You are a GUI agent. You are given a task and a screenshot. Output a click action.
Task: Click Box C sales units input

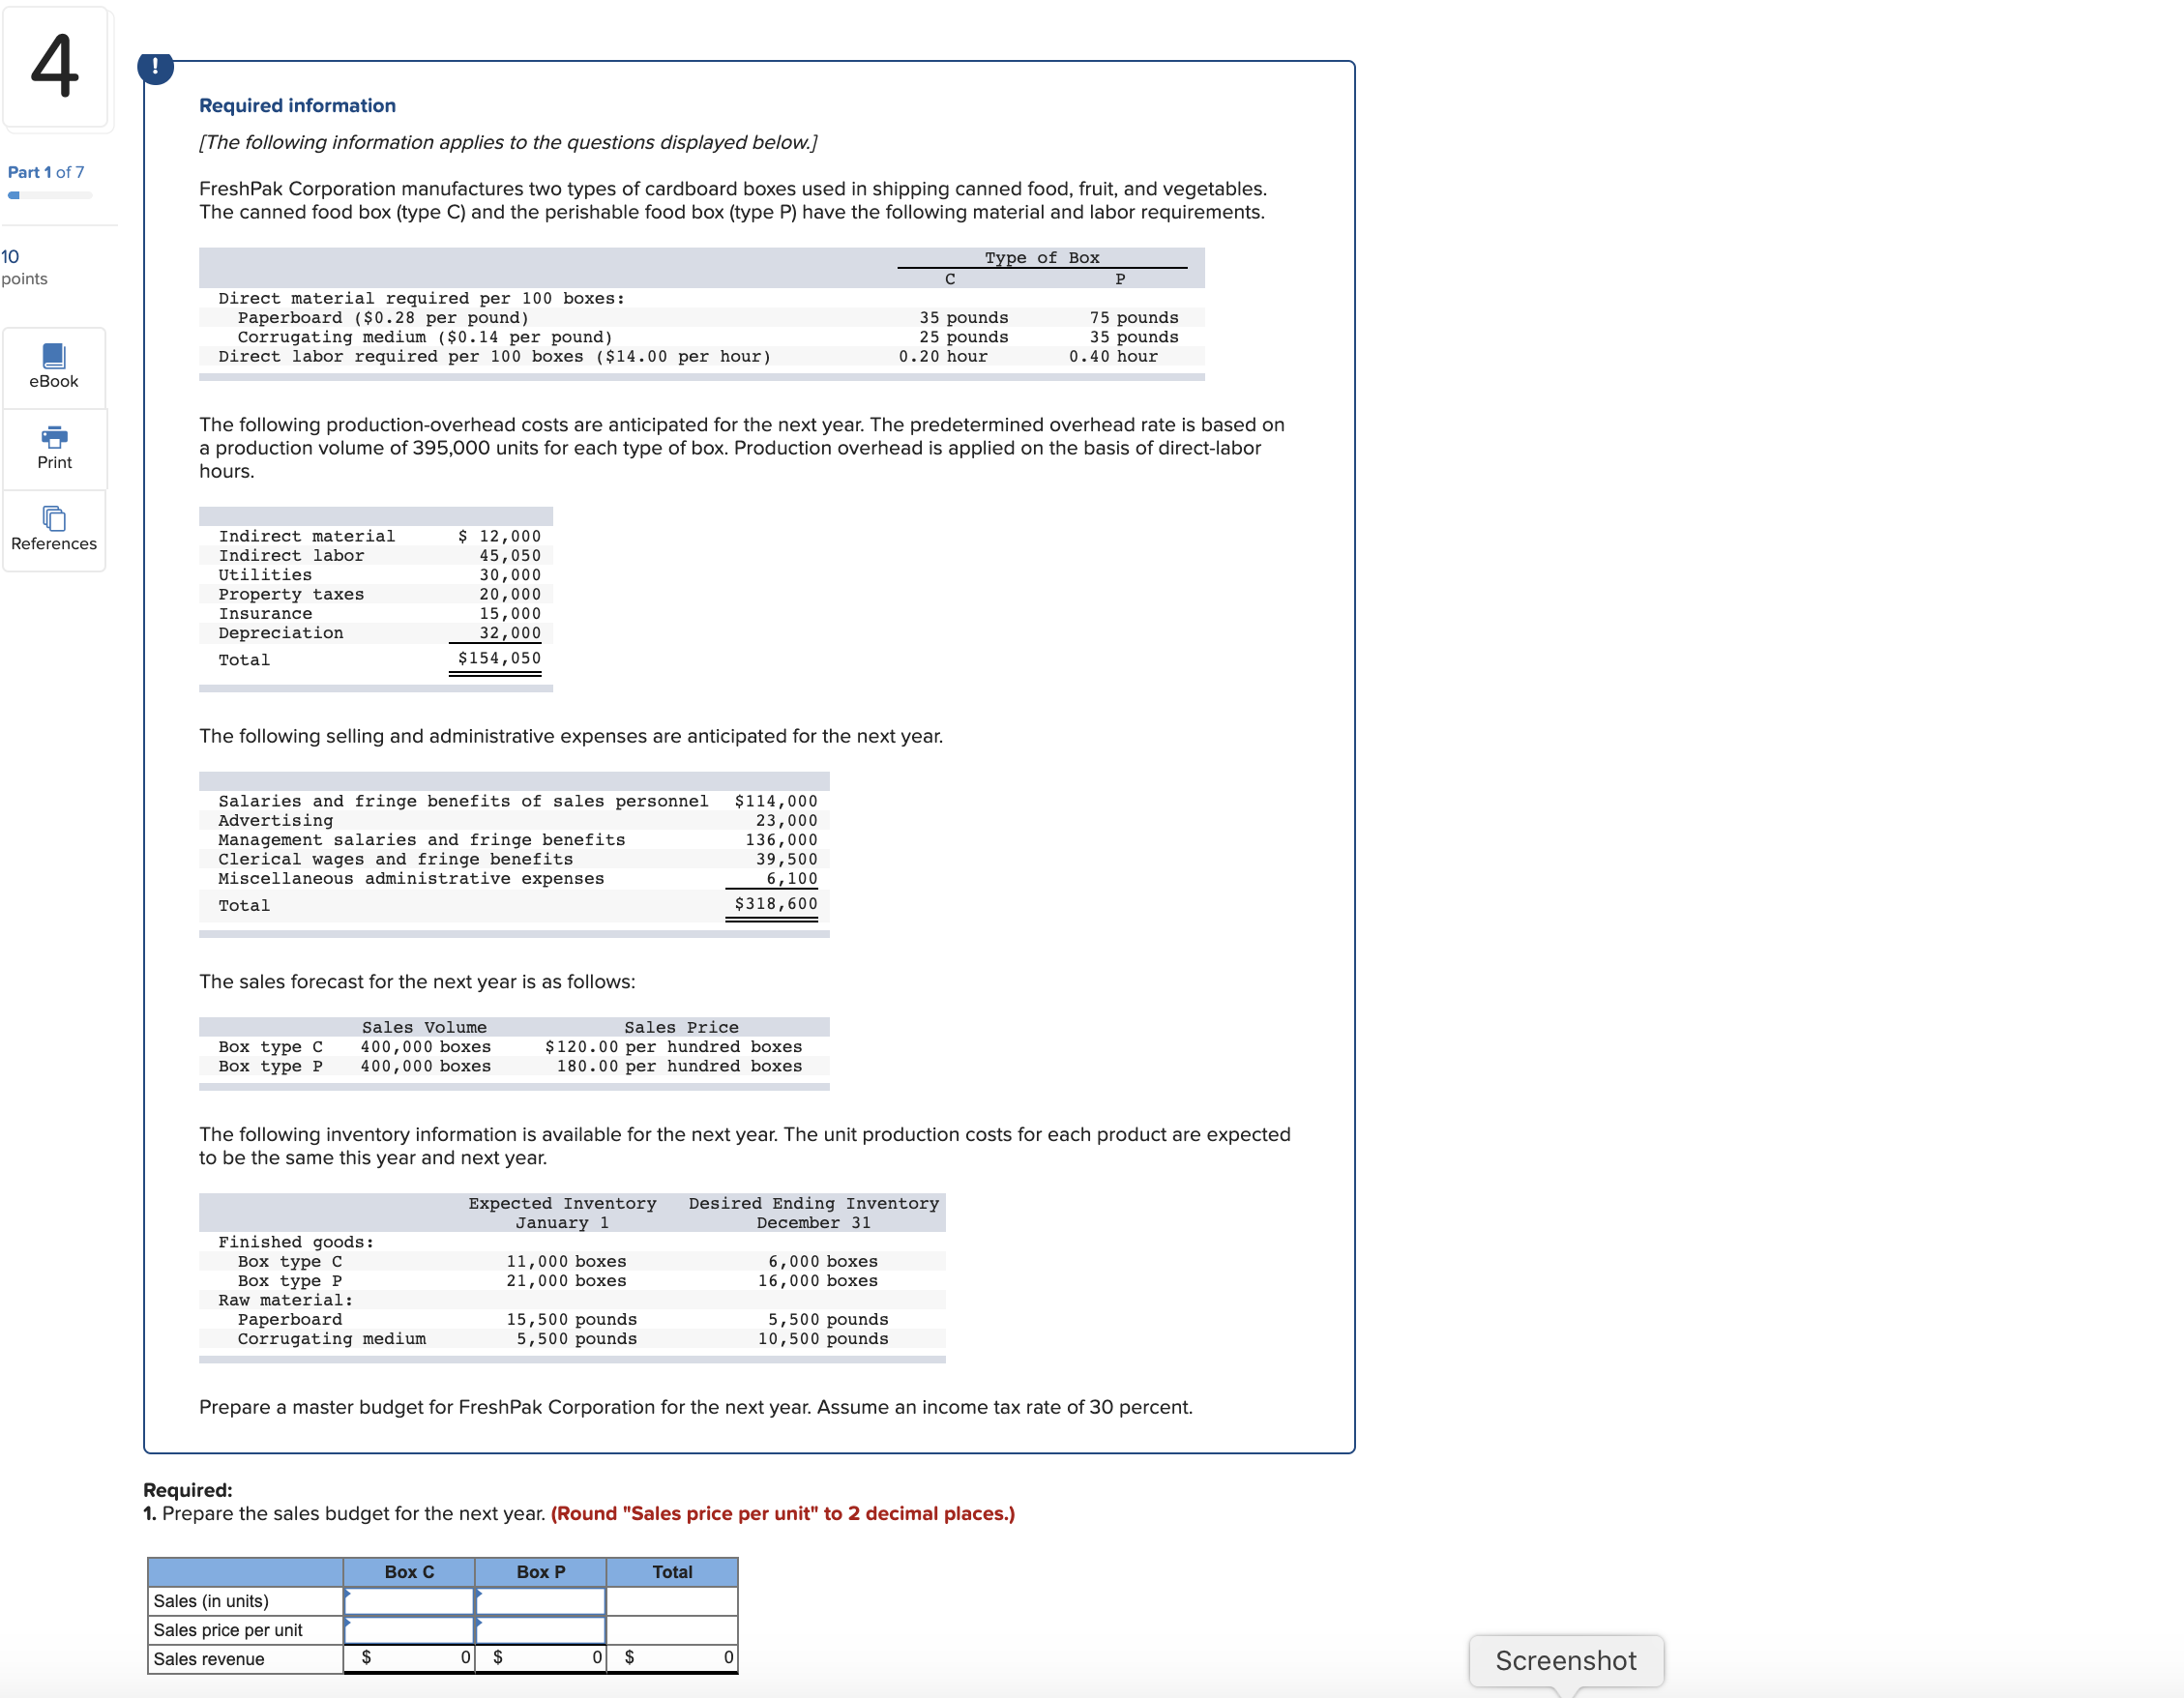[x=409, y=1600]
